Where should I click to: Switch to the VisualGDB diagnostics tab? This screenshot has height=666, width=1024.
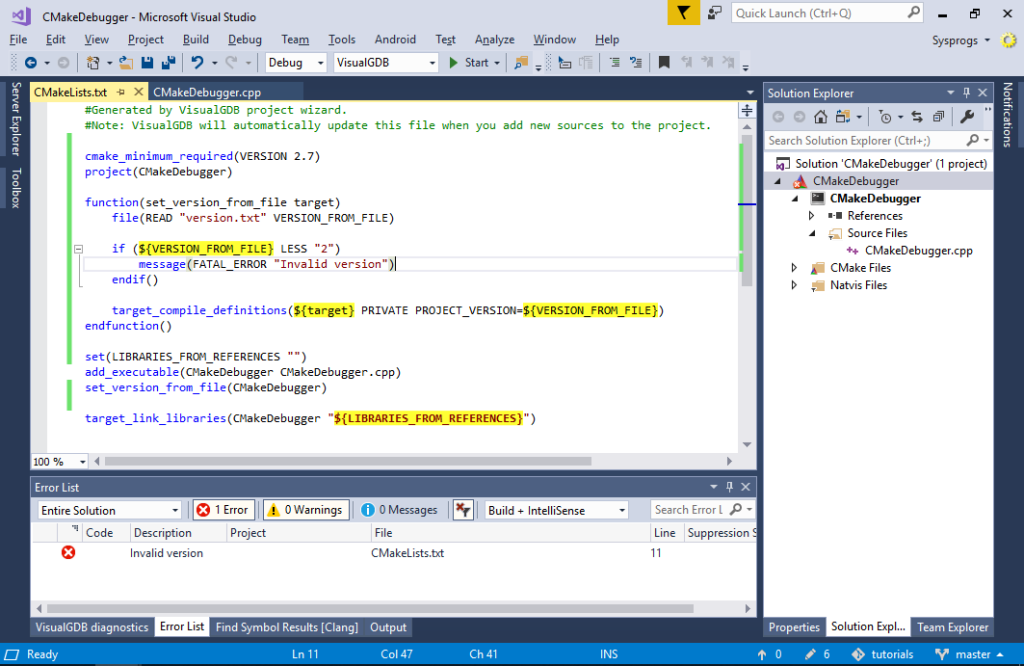pyautogui.click(x=92, y=627)
